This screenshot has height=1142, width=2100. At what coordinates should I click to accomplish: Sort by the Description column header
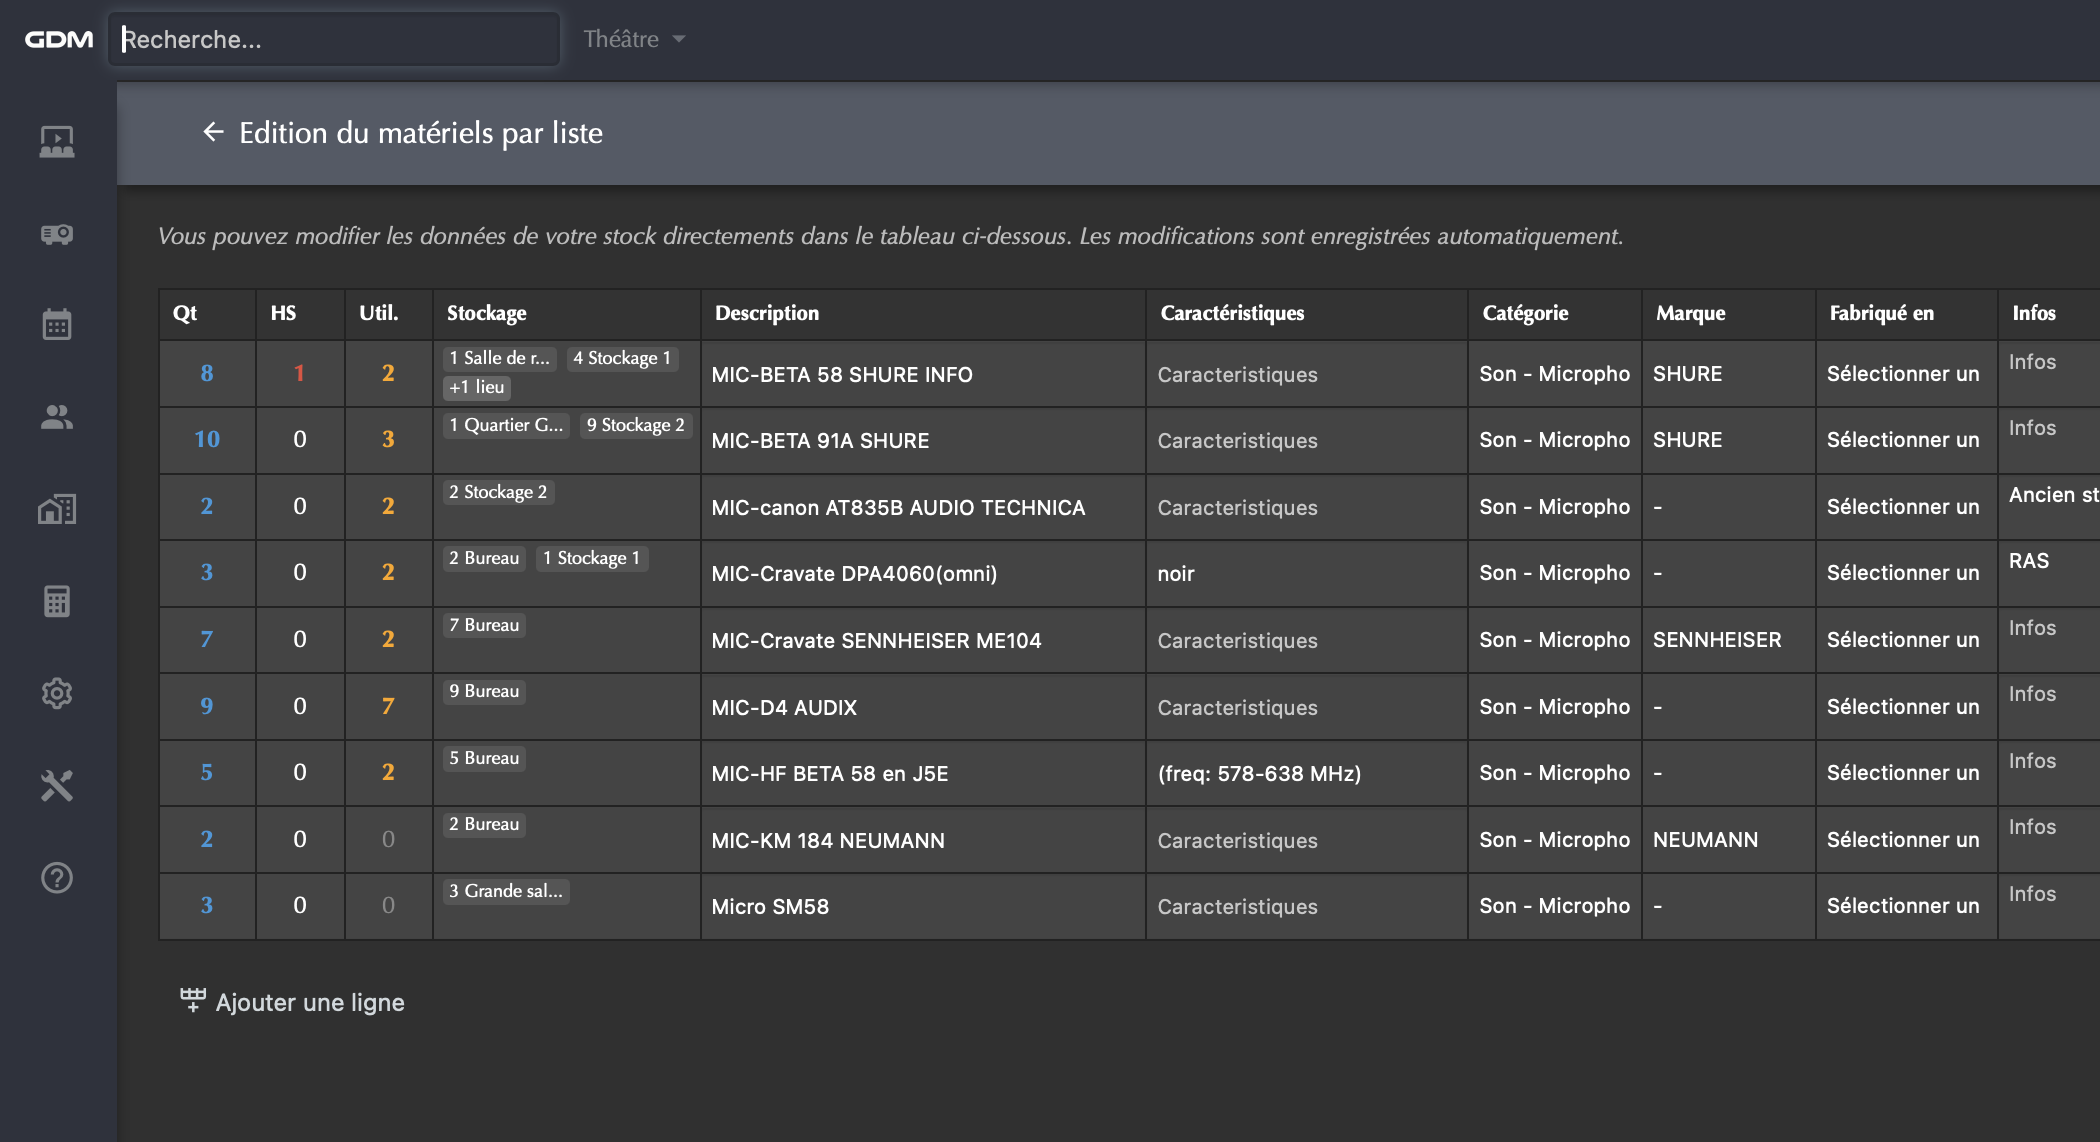(767, 313)
